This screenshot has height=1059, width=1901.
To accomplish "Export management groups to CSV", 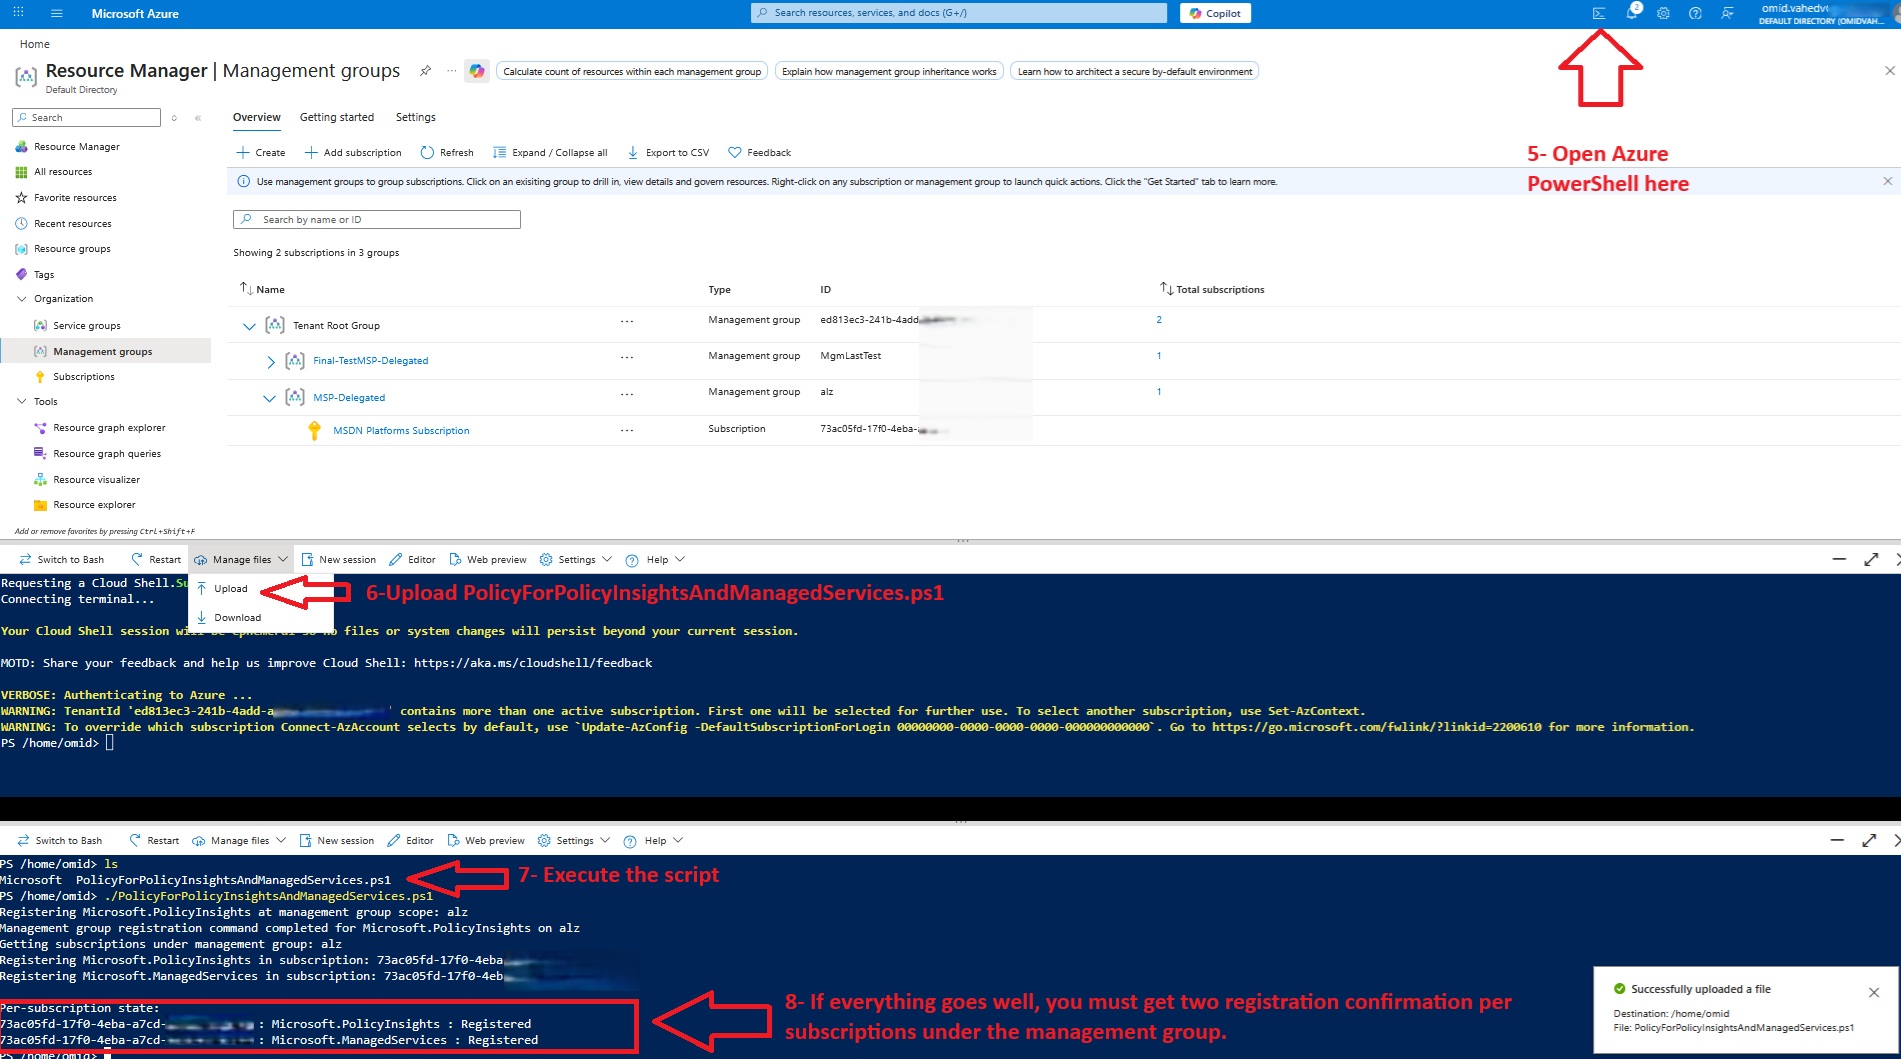I will pyautogui.click(x=667, y=152).
